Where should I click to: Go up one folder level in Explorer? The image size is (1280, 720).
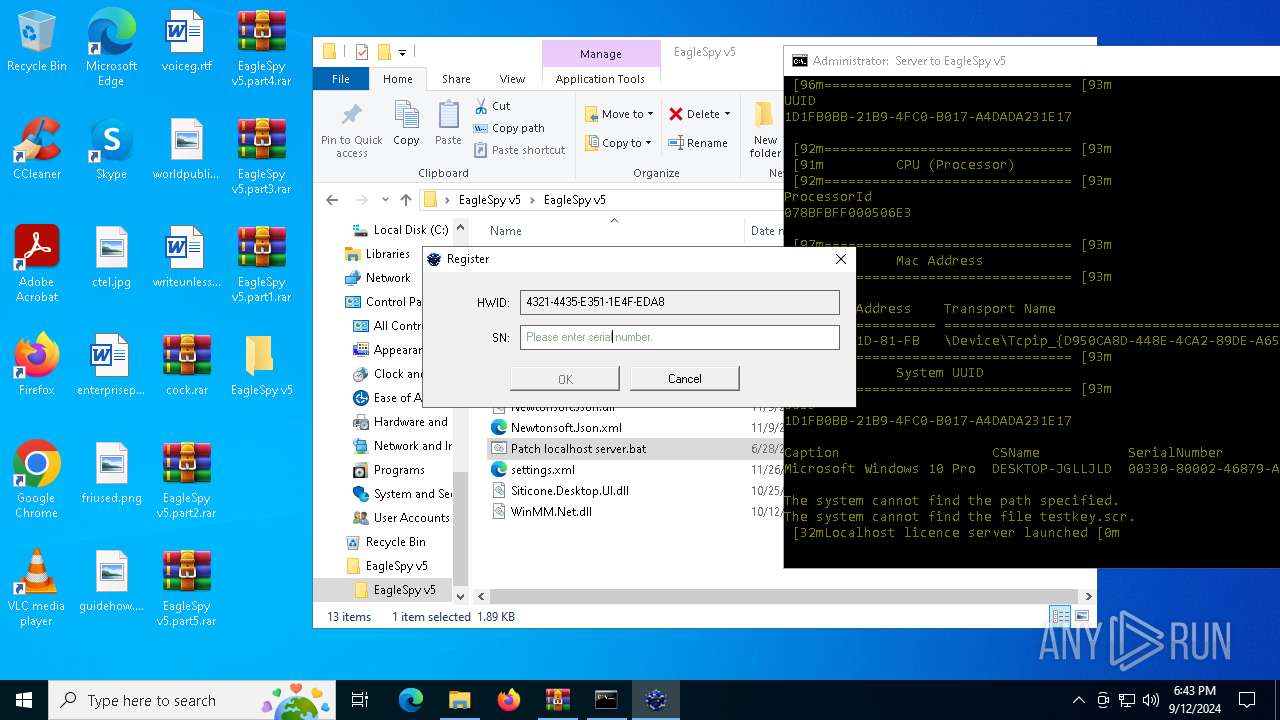[x=405, y=200]
